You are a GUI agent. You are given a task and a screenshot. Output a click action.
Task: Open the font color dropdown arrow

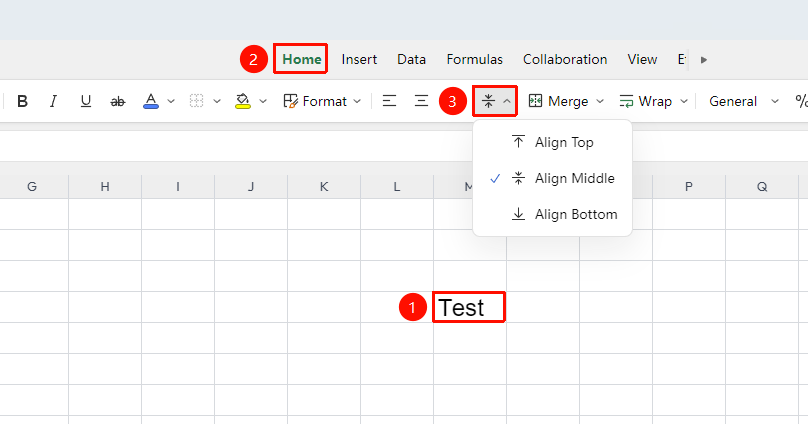click(x=171, y=101)
